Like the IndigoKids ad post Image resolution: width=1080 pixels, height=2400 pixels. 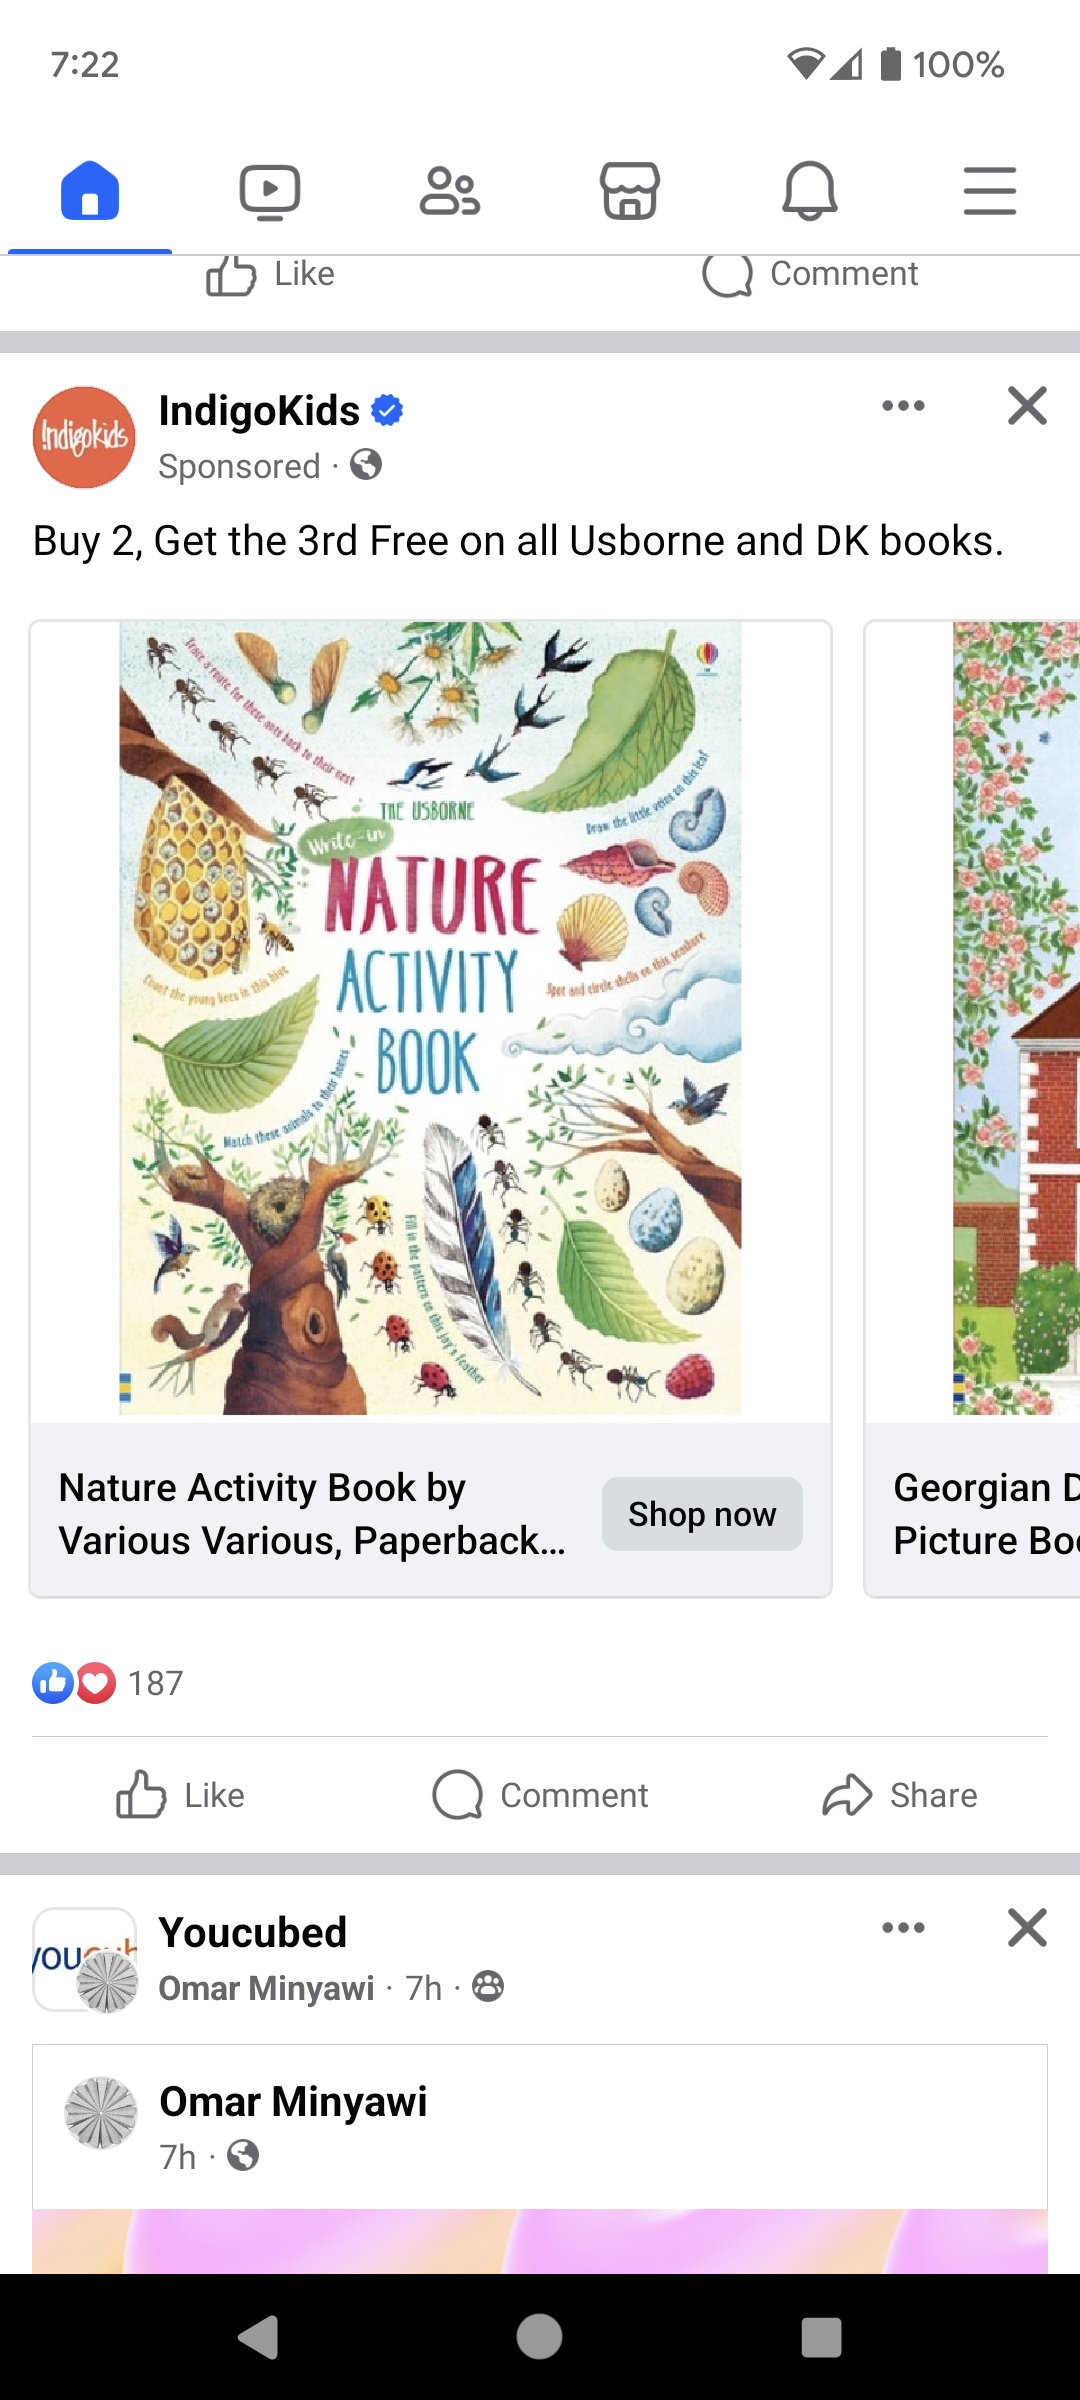tap(180, 1795)
